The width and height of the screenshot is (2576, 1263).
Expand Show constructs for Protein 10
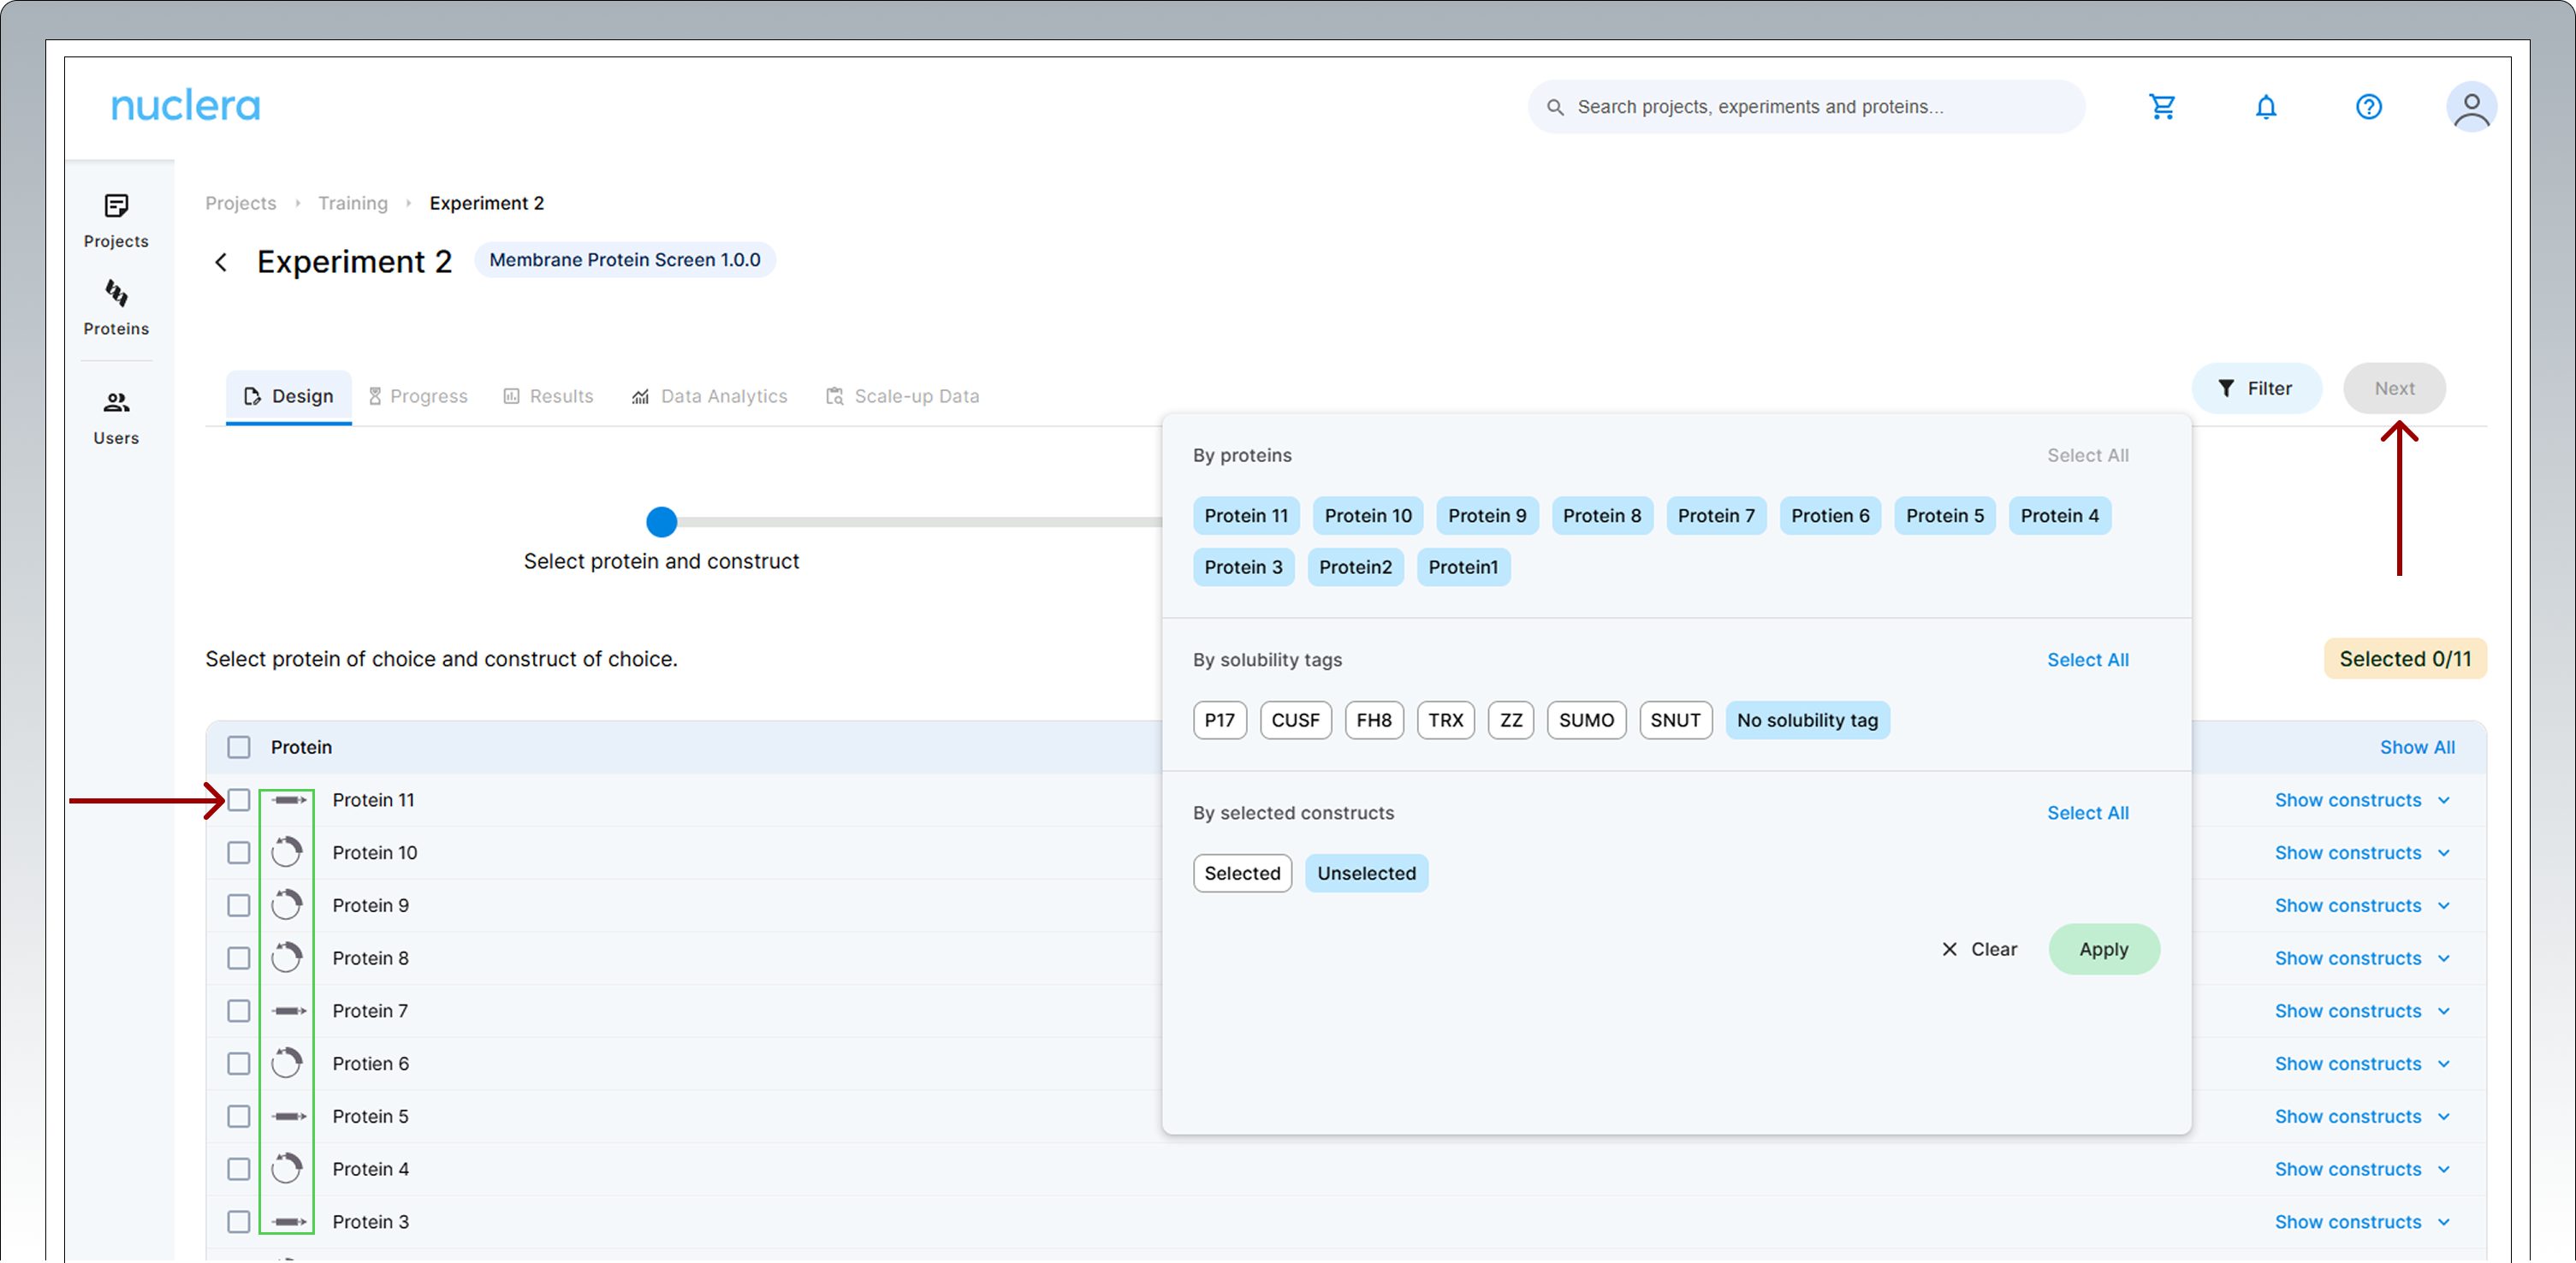pos(2362,852)
